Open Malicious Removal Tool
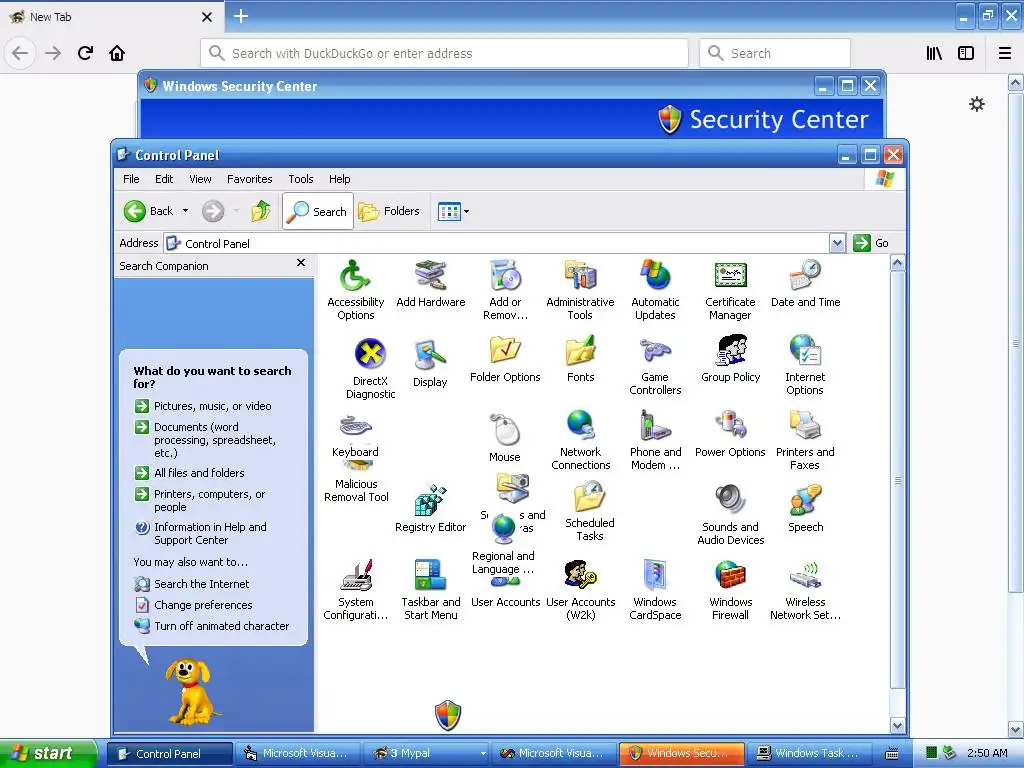This screenshot has height=768, width=1024. click(x=356, y=481)
